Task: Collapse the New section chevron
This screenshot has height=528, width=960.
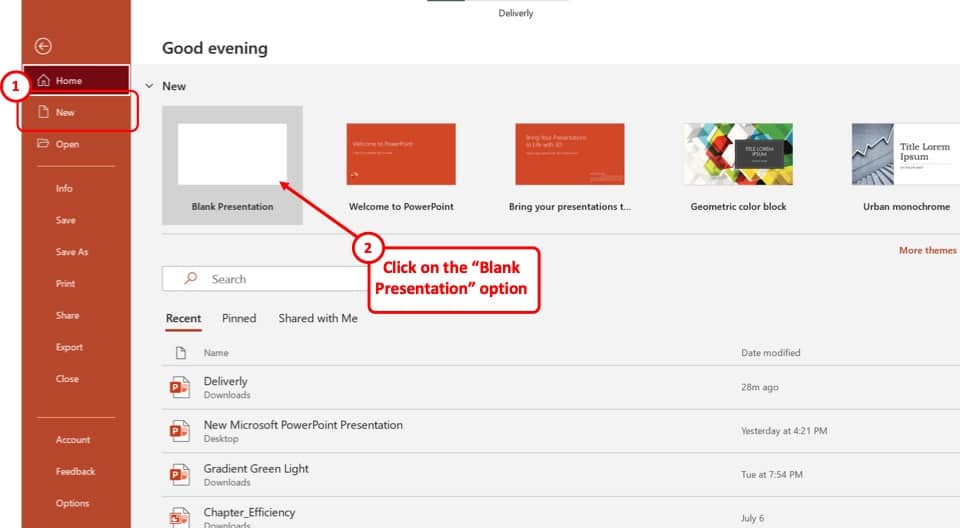Action: coord(149,86)
